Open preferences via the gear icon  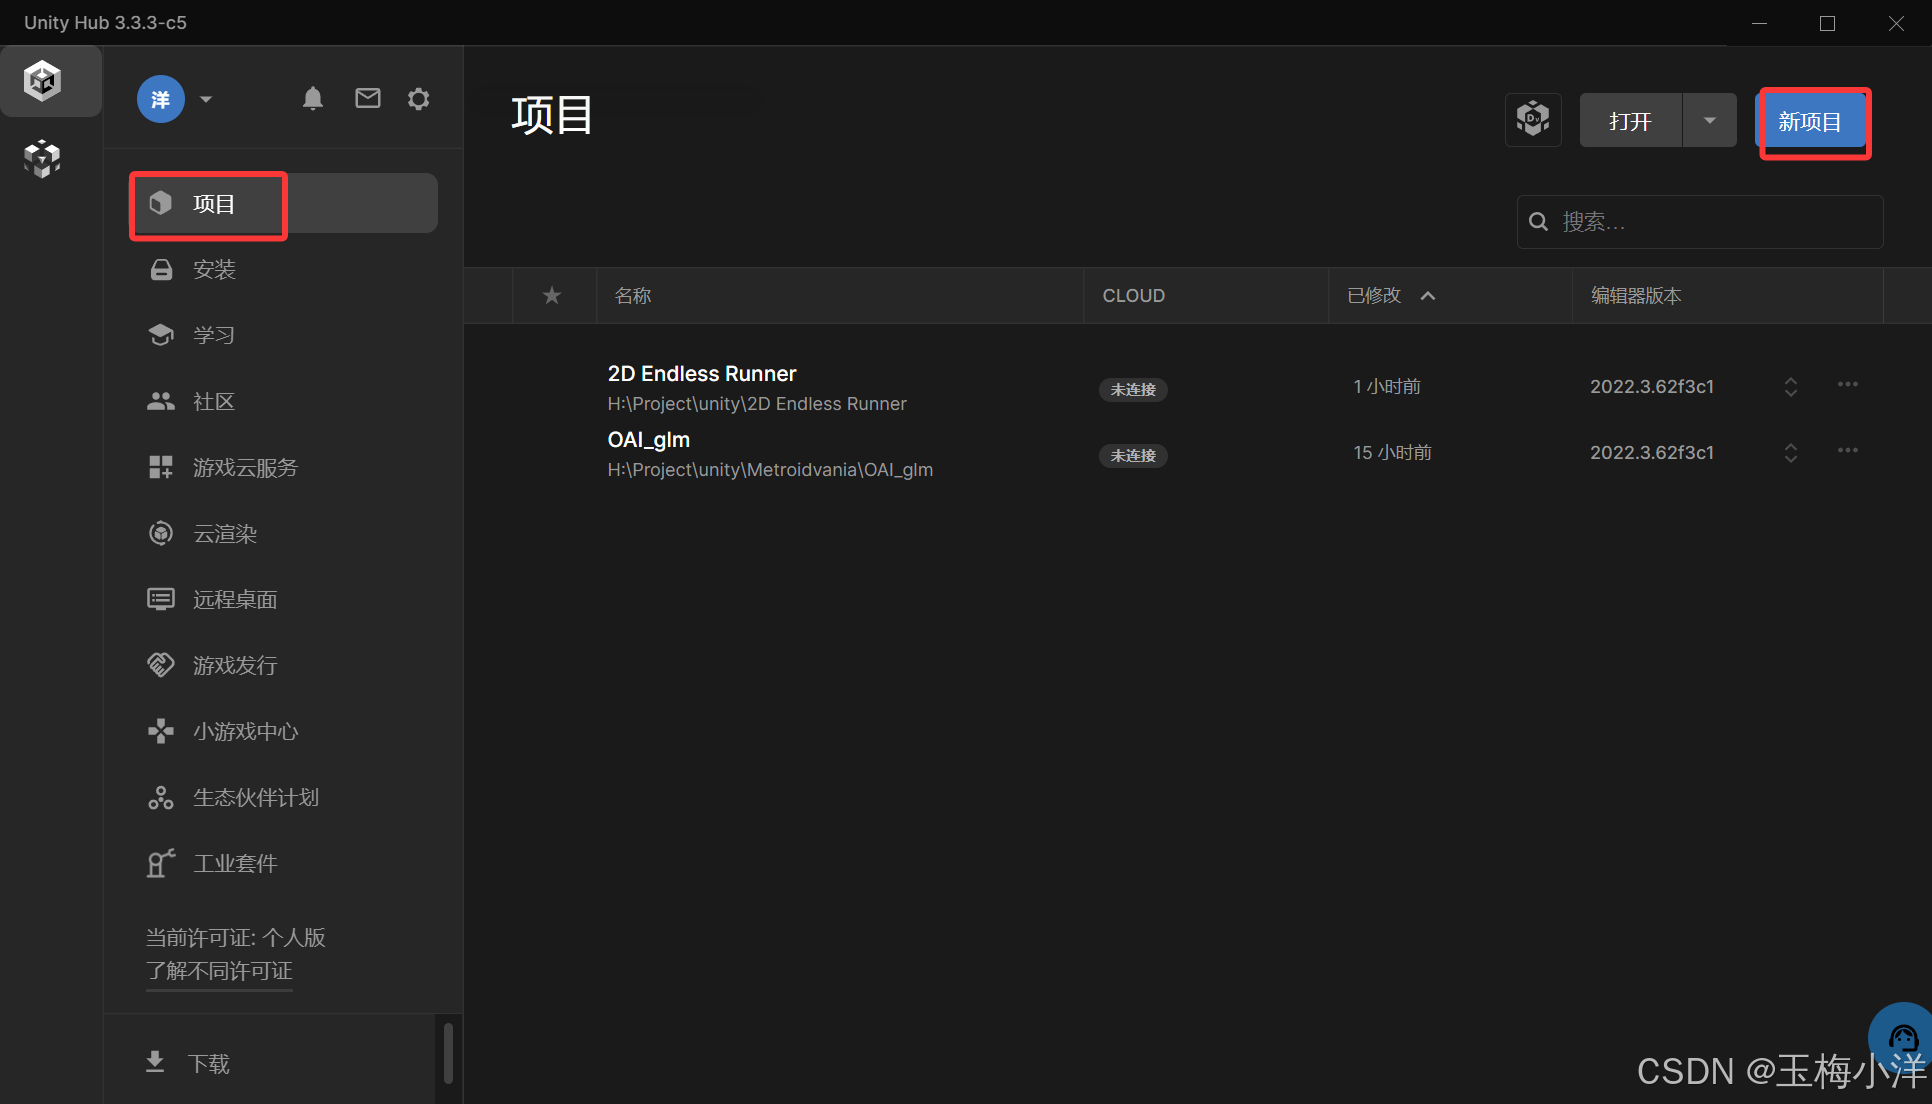pyautogui.click(x=419, y=98)
